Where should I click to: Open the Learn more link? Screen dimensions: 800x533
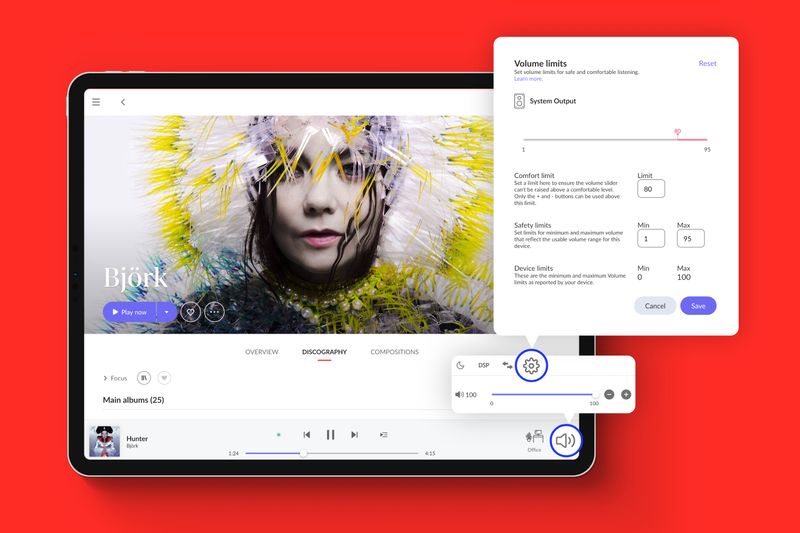[x=528, y=79]
